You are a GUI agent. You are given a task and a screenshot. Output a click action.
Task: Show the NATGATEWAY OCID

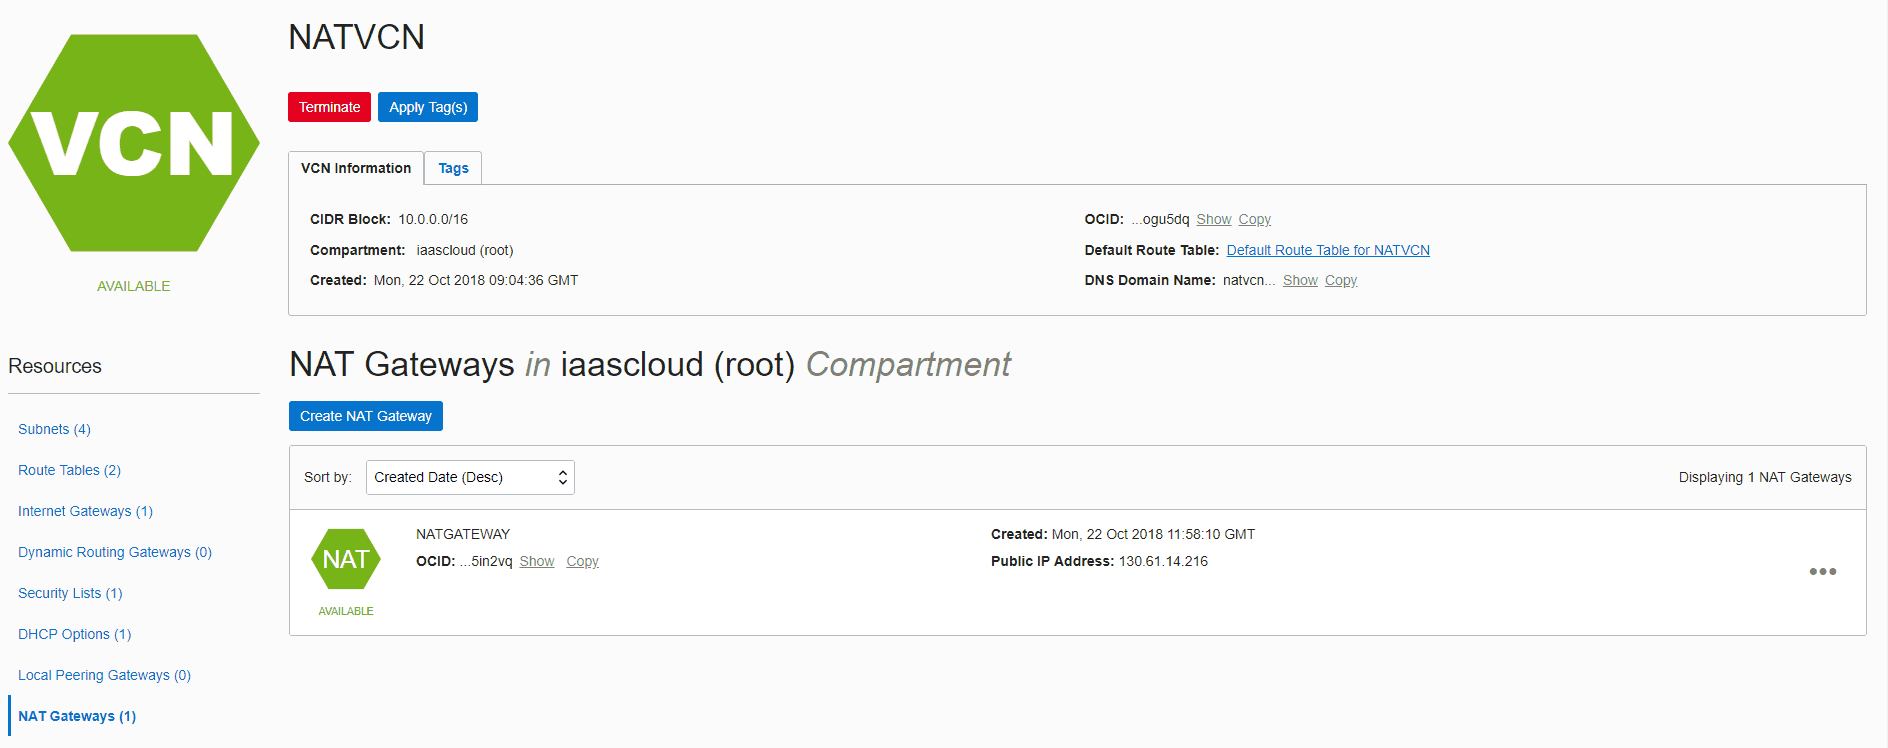click(x=536, y=561)
